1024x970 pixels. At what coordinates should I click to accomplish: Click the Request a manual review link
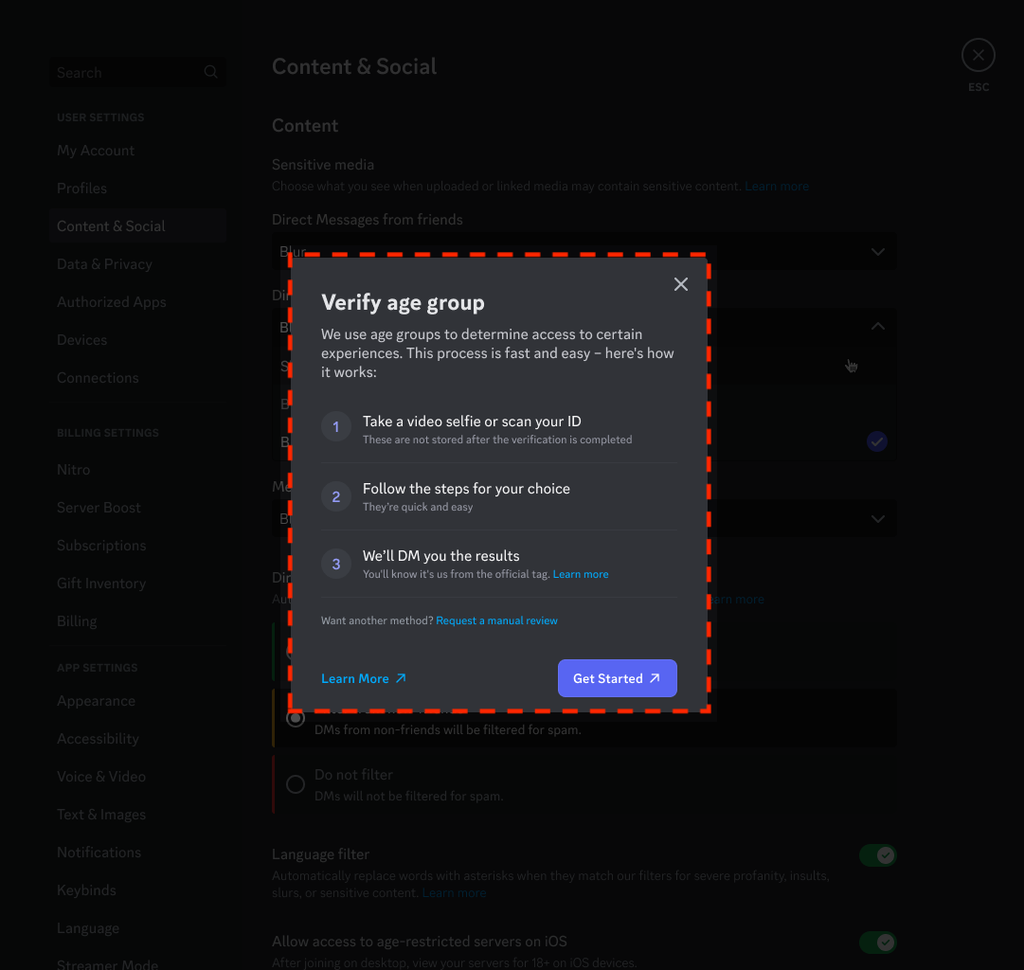(x=497, y=620)
